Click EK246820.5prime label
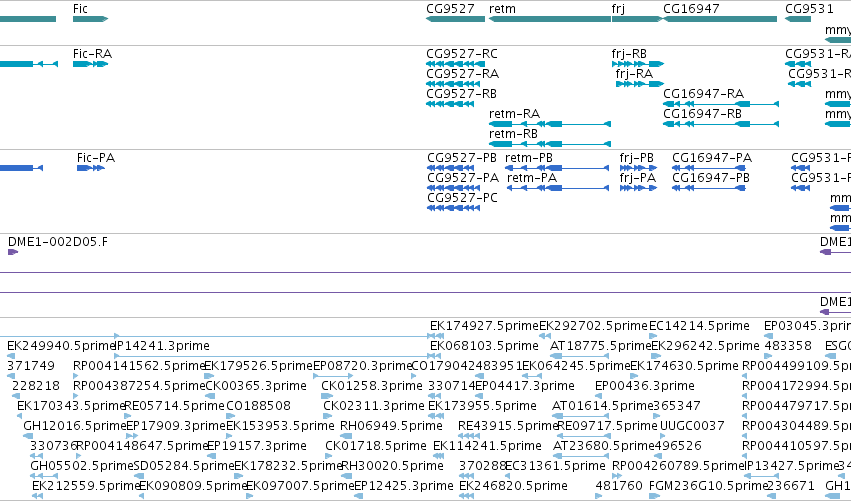The height and width of the screenshot is (501, 851). tap(513, 486)
